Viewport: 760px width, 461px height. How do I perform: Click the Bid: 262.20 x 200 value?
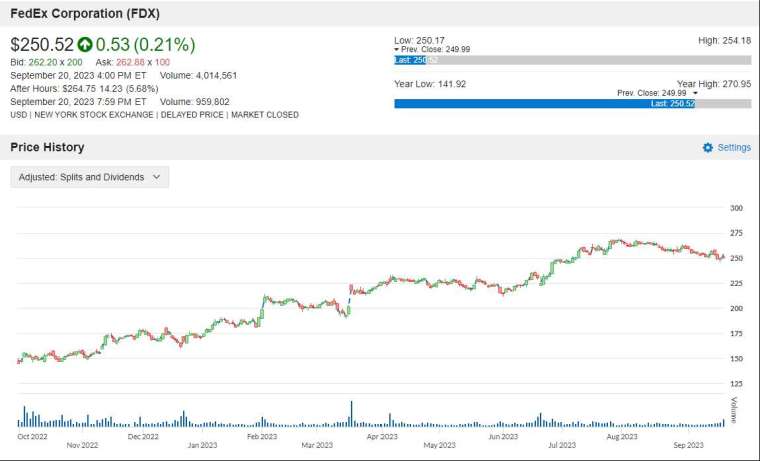click(46, 62)
